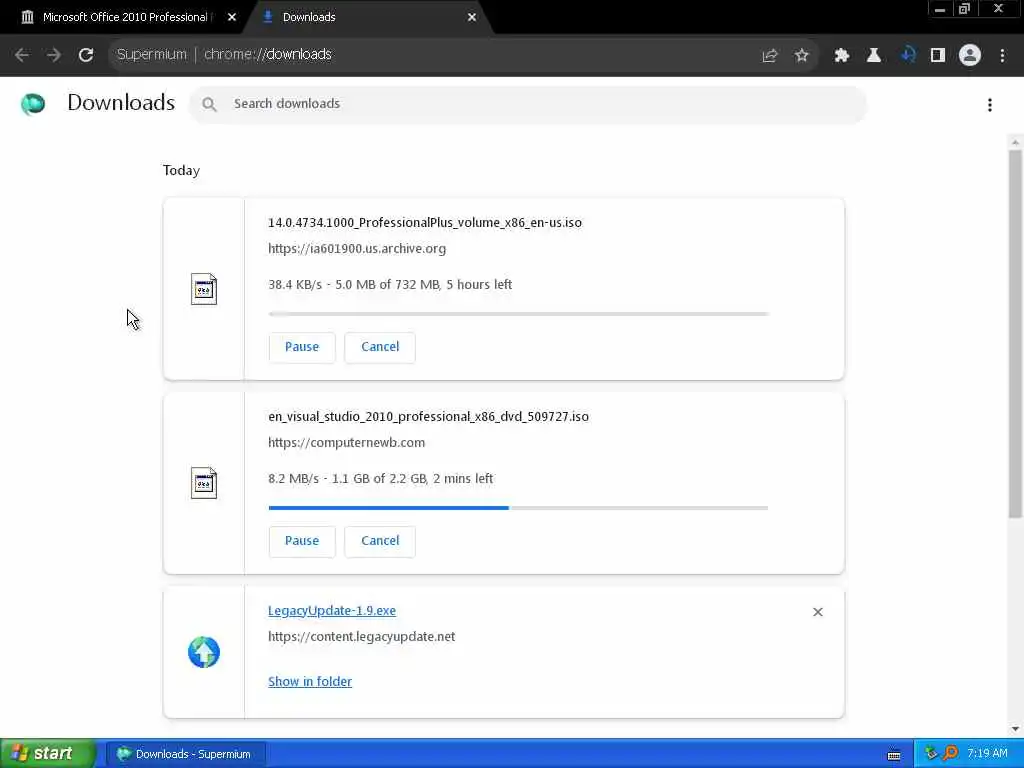Pause the ProfessionalPlus ISO download
Screen dimensions: 1024x768
click(x=302, y=347)
